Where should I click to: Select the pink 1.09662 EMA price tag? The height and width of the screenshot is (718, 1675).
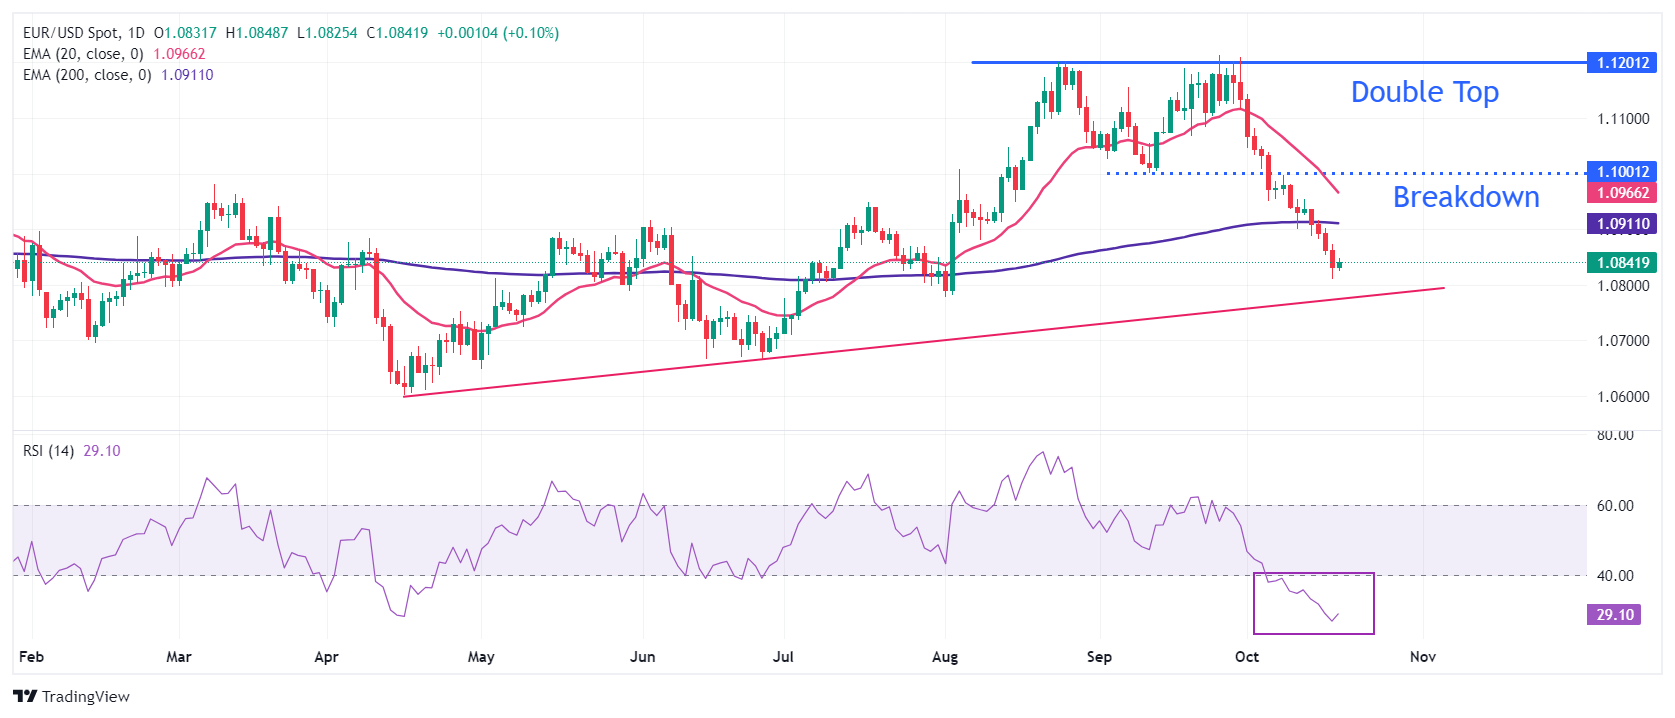[x=1621, y=193]
